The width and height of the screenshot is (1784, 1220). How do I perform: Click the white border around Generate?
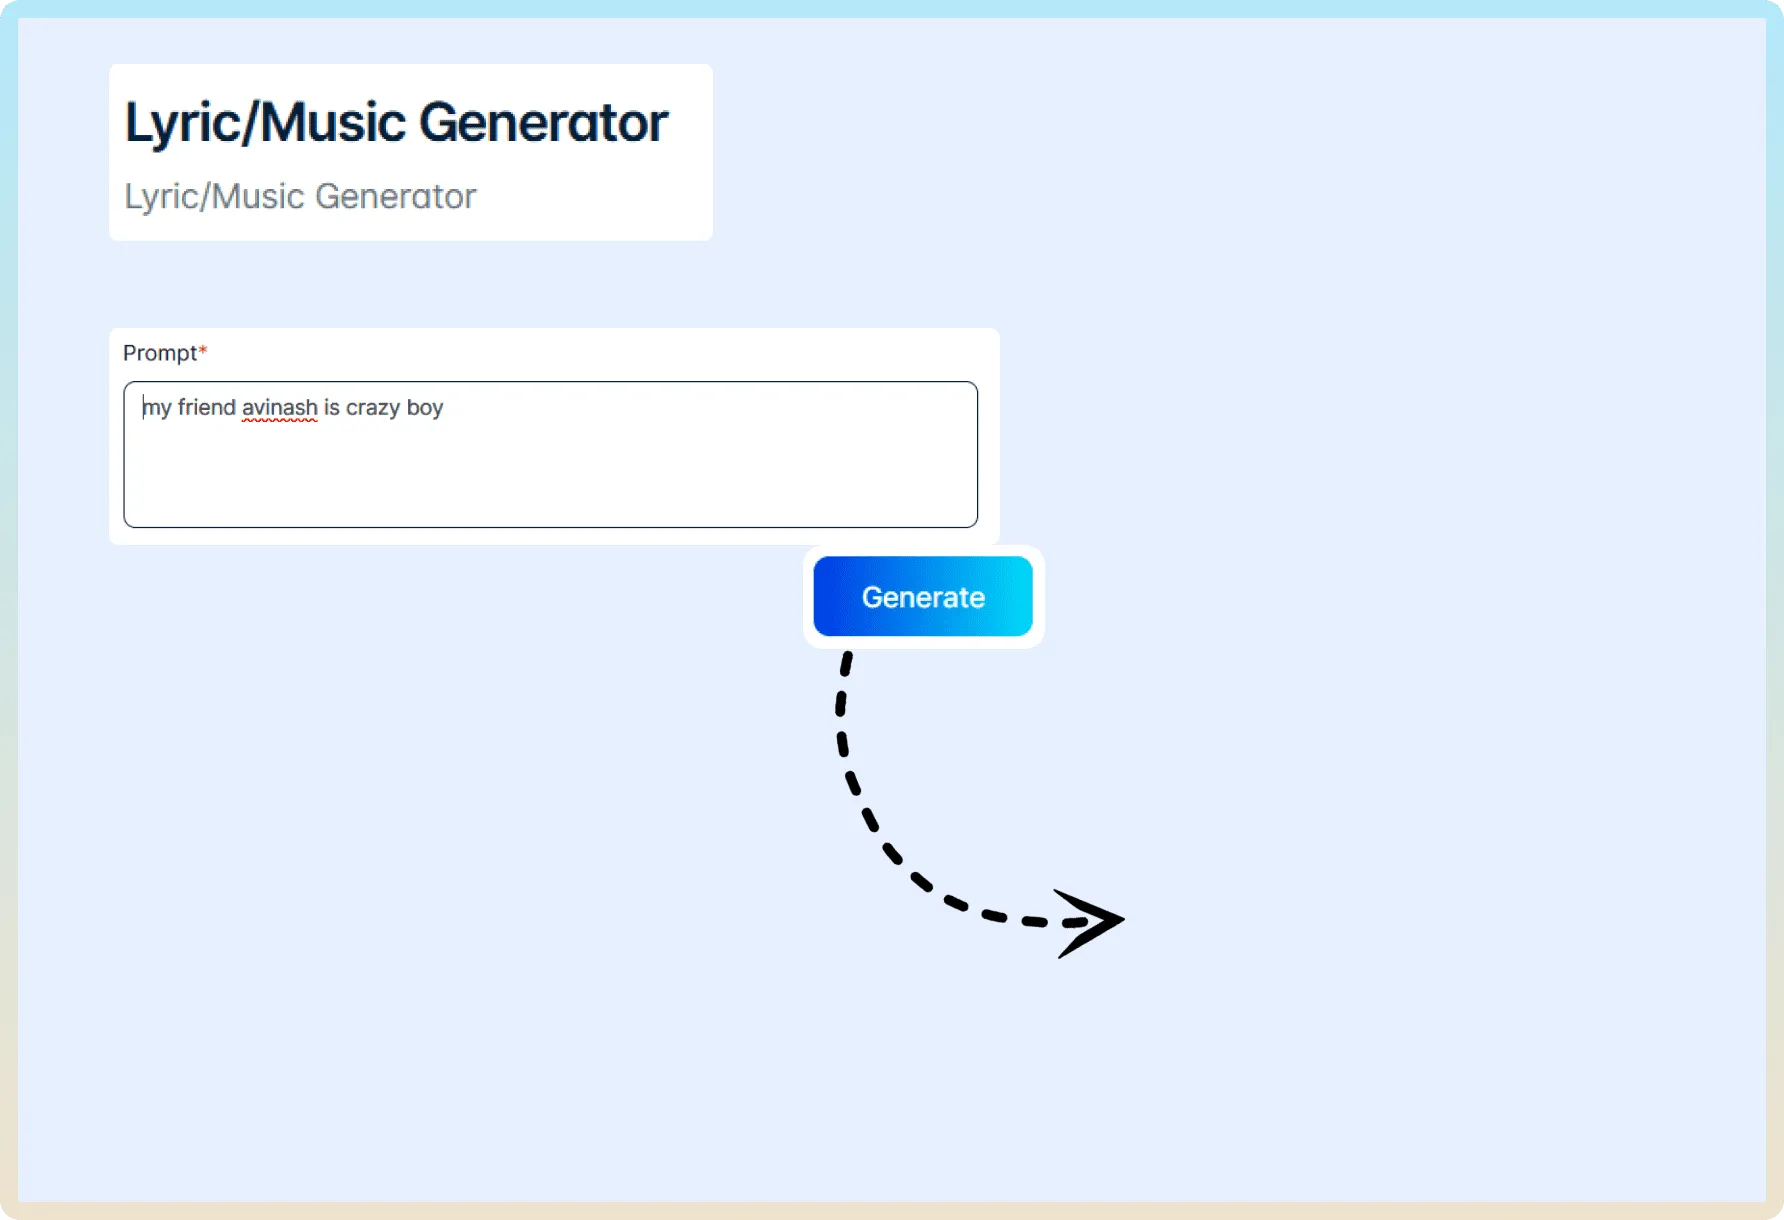click(x=923, y=642)
